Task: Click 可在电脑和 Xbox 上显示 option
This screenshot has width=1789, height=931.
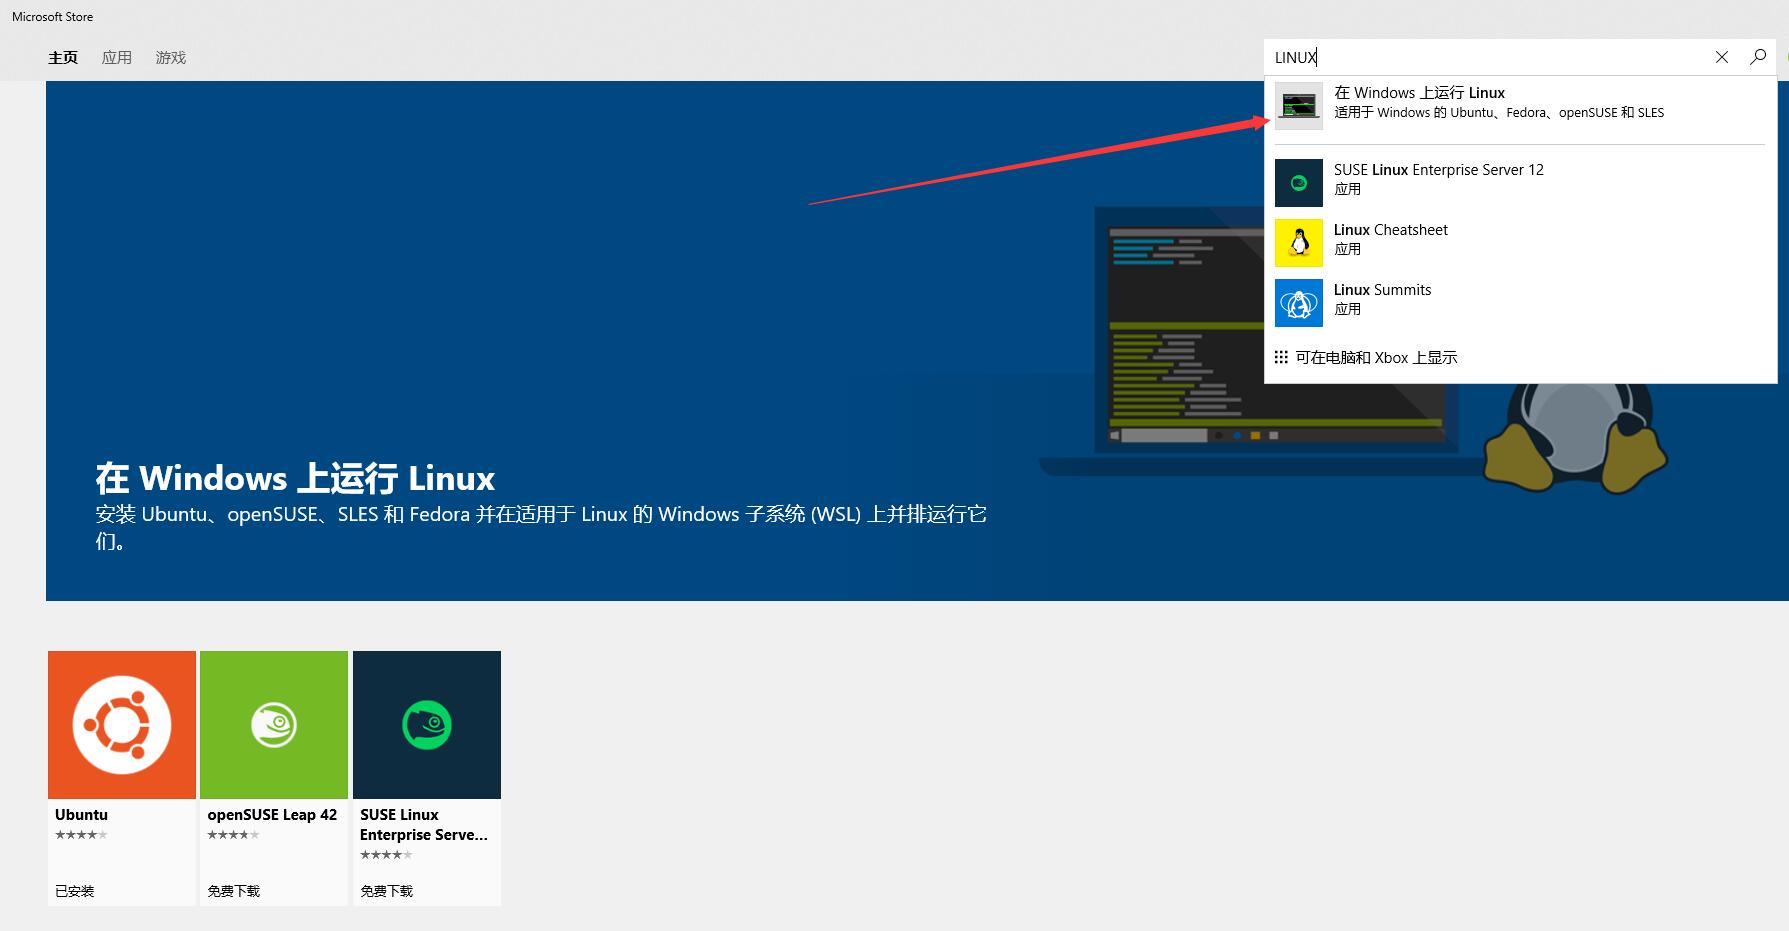Action: click(1377, 358)
